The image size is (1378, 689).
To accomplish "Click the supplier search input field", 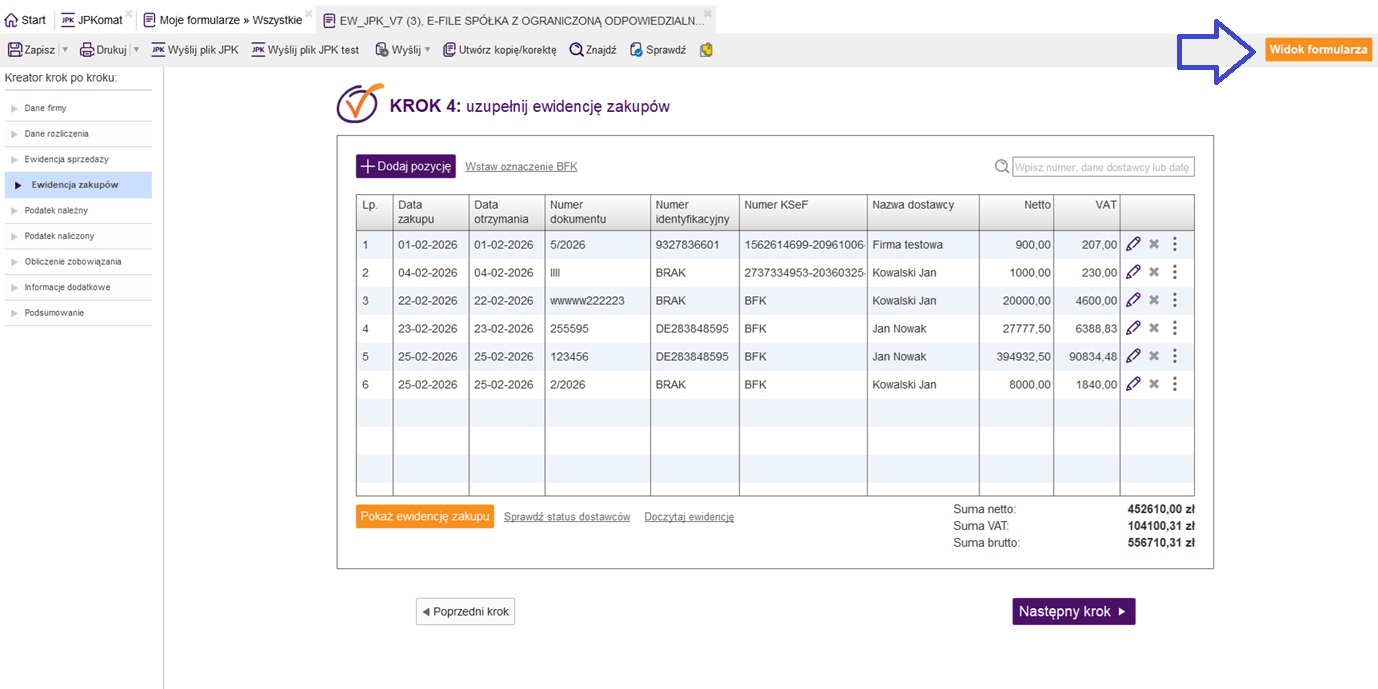I will tap(1102, 167).
